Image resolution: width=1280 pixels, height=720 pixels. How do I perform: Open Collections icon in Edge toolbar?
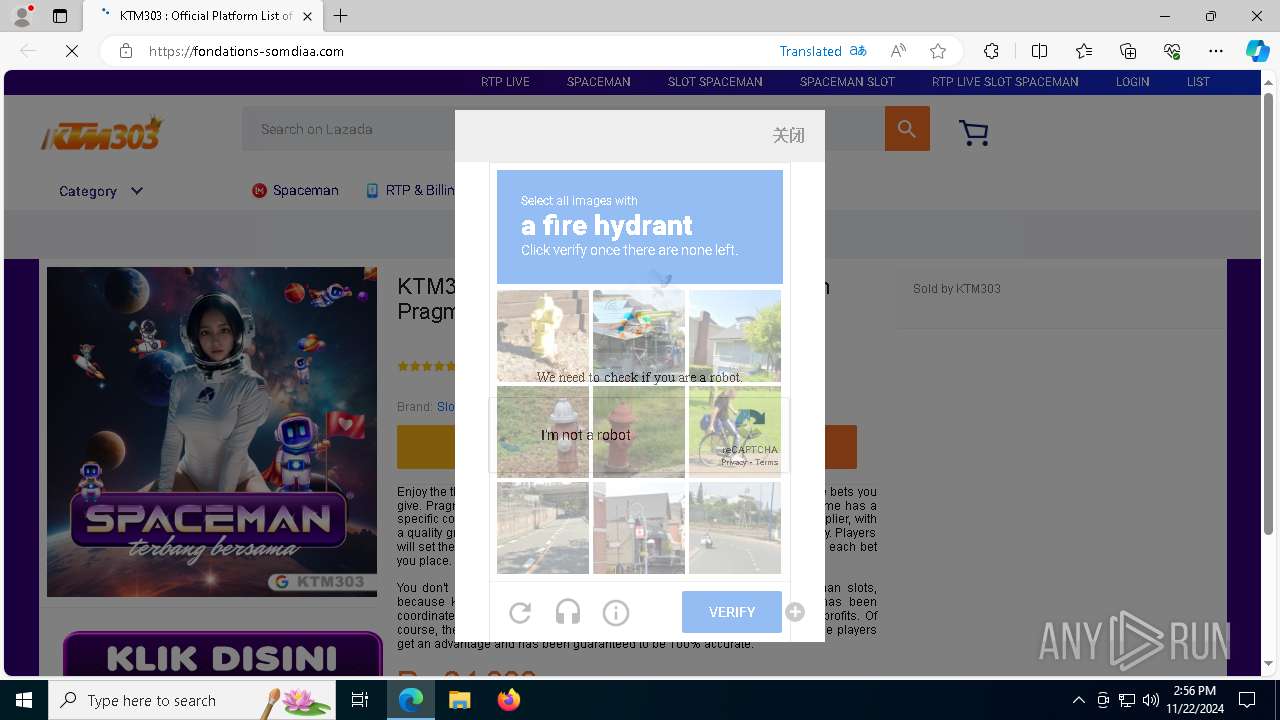1128,51
